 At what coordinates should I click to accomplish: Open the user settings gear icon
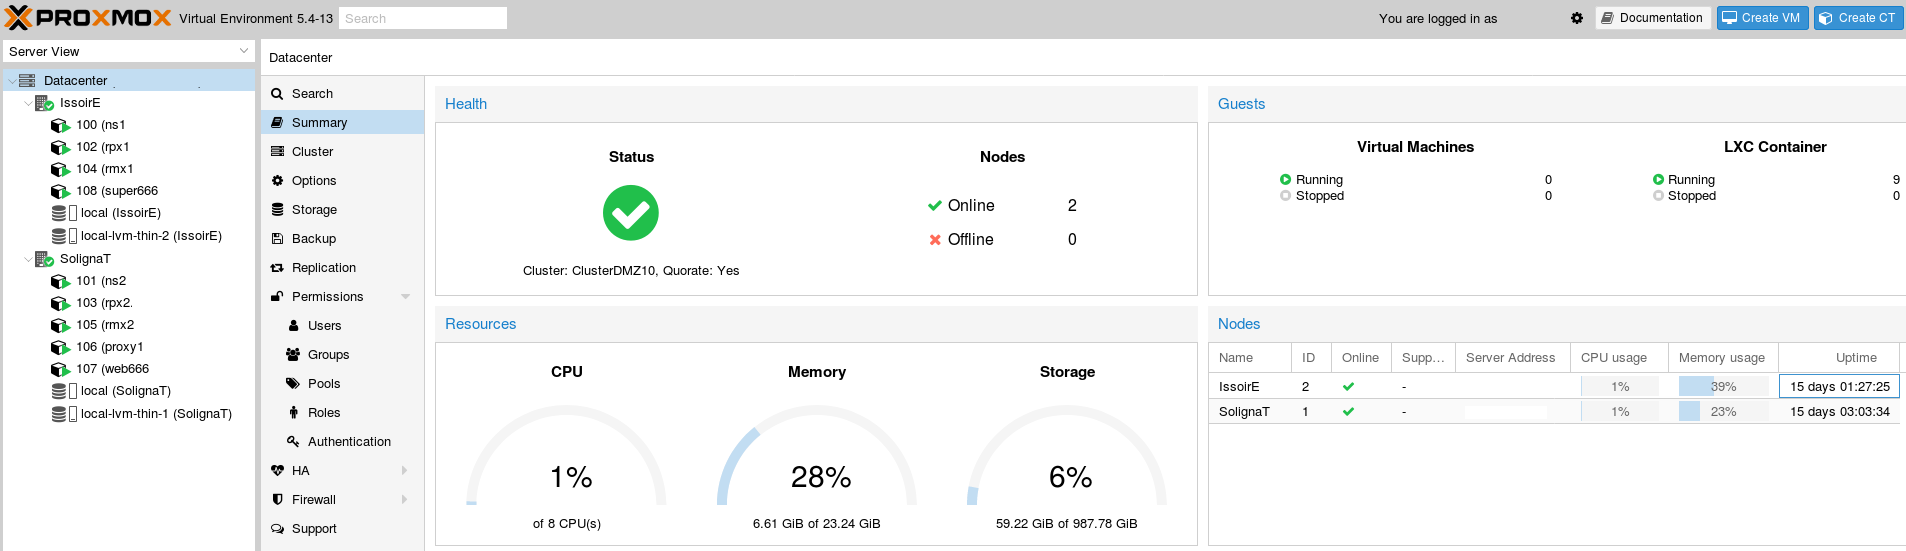(1577, 18)
